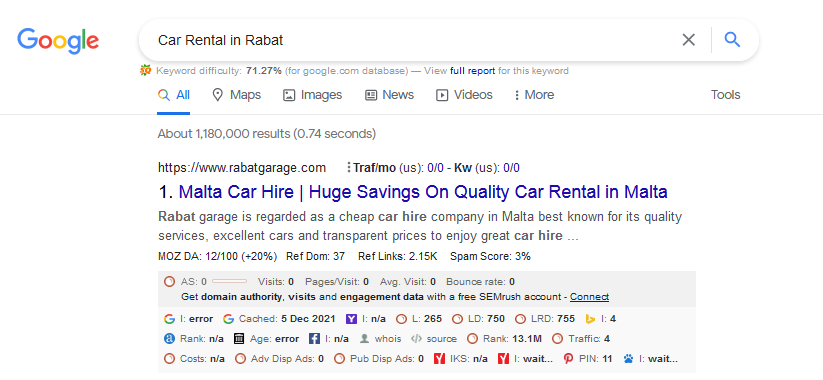Screen dimensions: 823x380
Task: Click the Facebook likes icon
Action: (314, 339)
